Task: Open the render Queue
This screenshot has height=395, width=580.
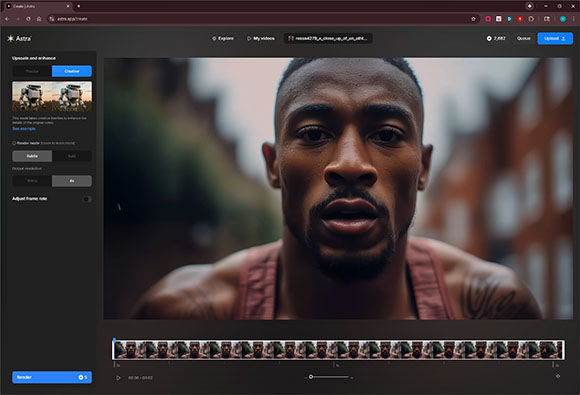Action: tap(523, 38)
